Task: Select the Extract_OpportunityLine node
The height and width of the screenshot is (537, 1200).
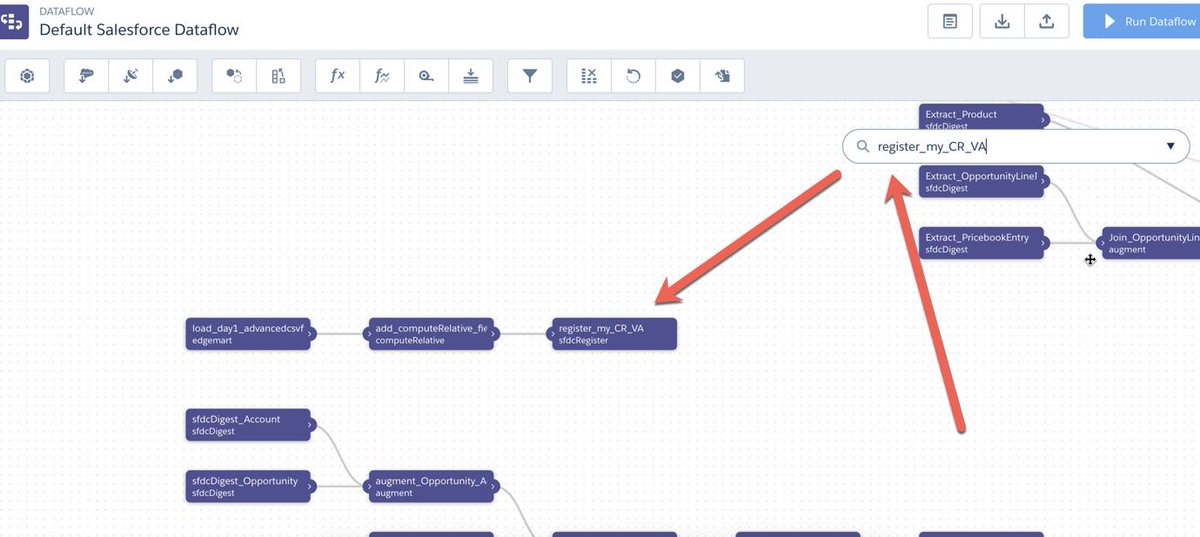Action: [981, 182]
